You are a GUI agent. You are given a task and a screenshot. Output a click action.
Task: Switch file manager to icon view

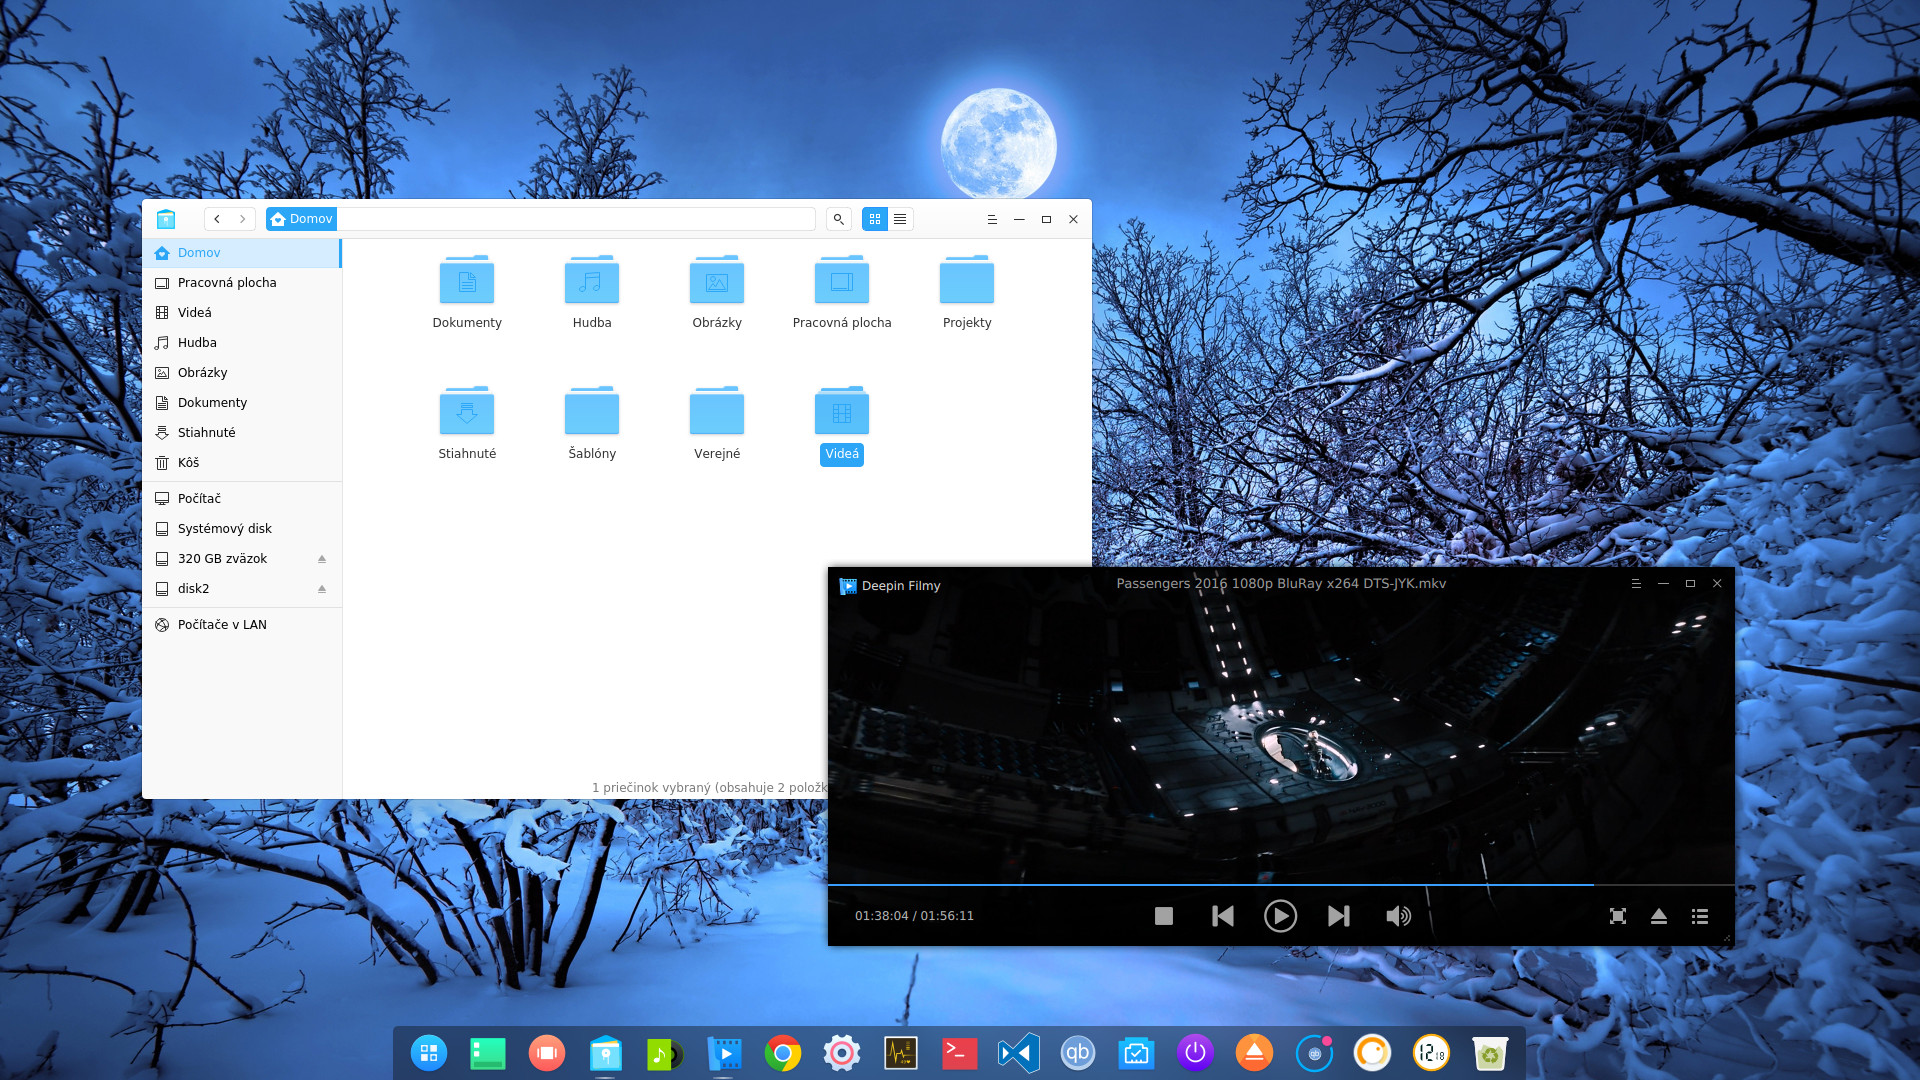pyautogui.click(x=875, y=219)
